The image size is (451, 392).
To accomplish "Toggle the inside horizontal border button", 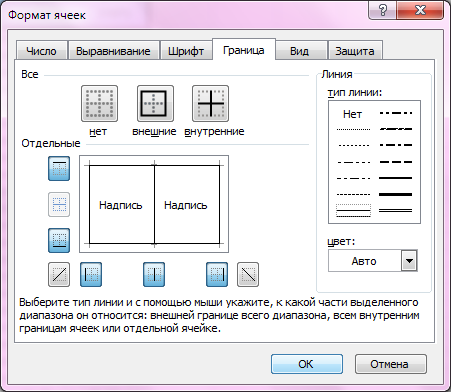I will pos(59,204).
